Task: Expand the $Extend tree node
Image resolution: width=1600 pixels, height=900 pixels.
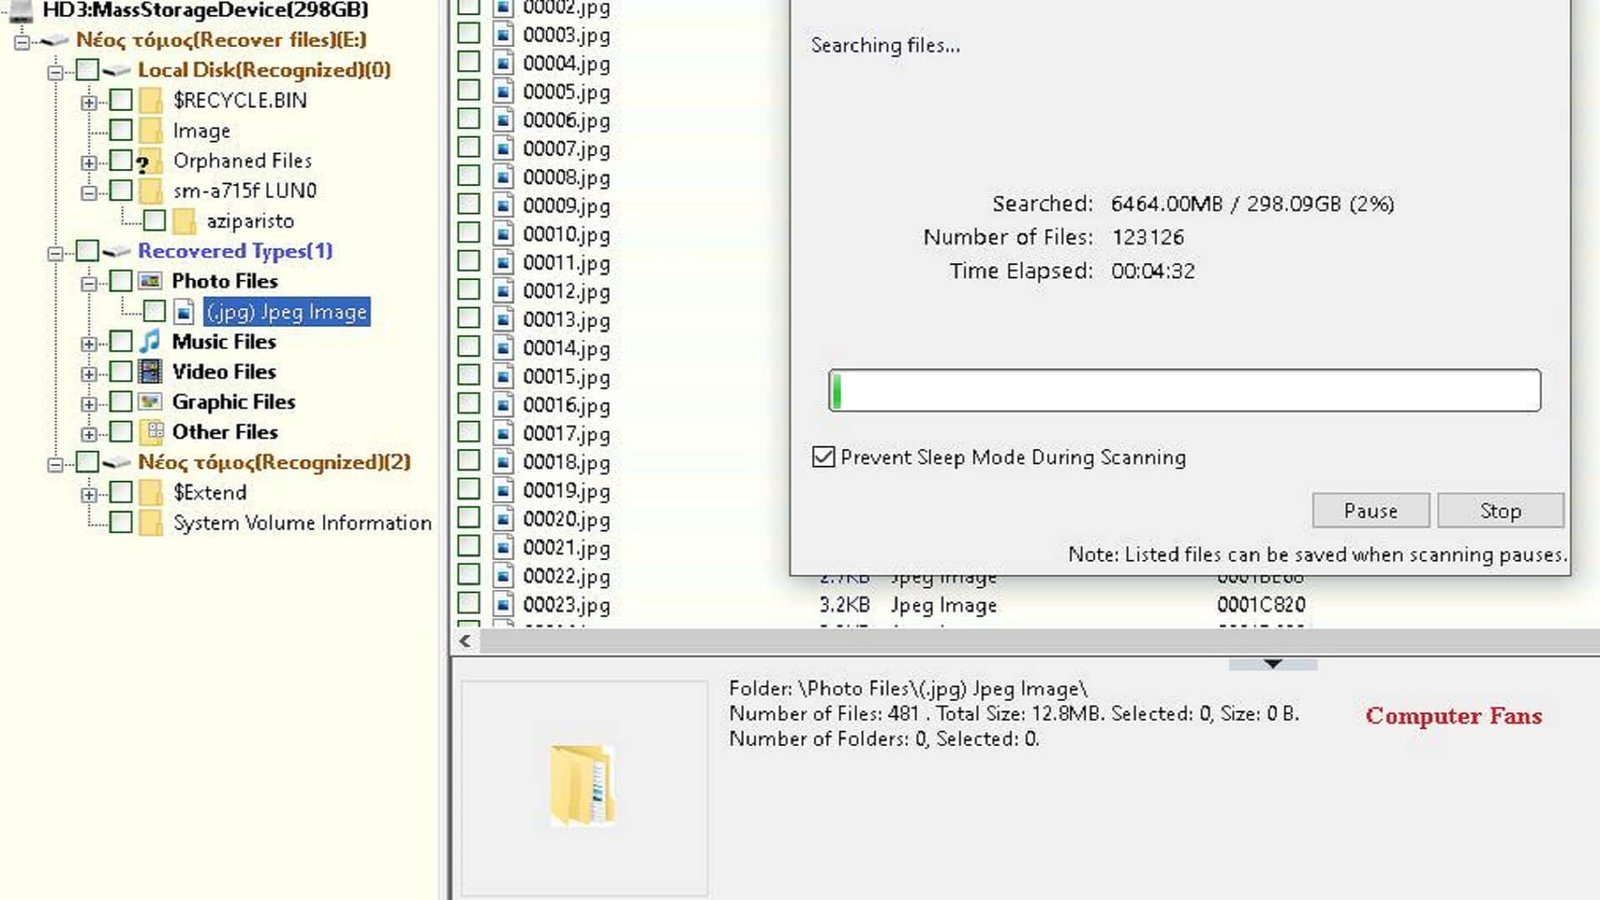Action: pos(89,494)
